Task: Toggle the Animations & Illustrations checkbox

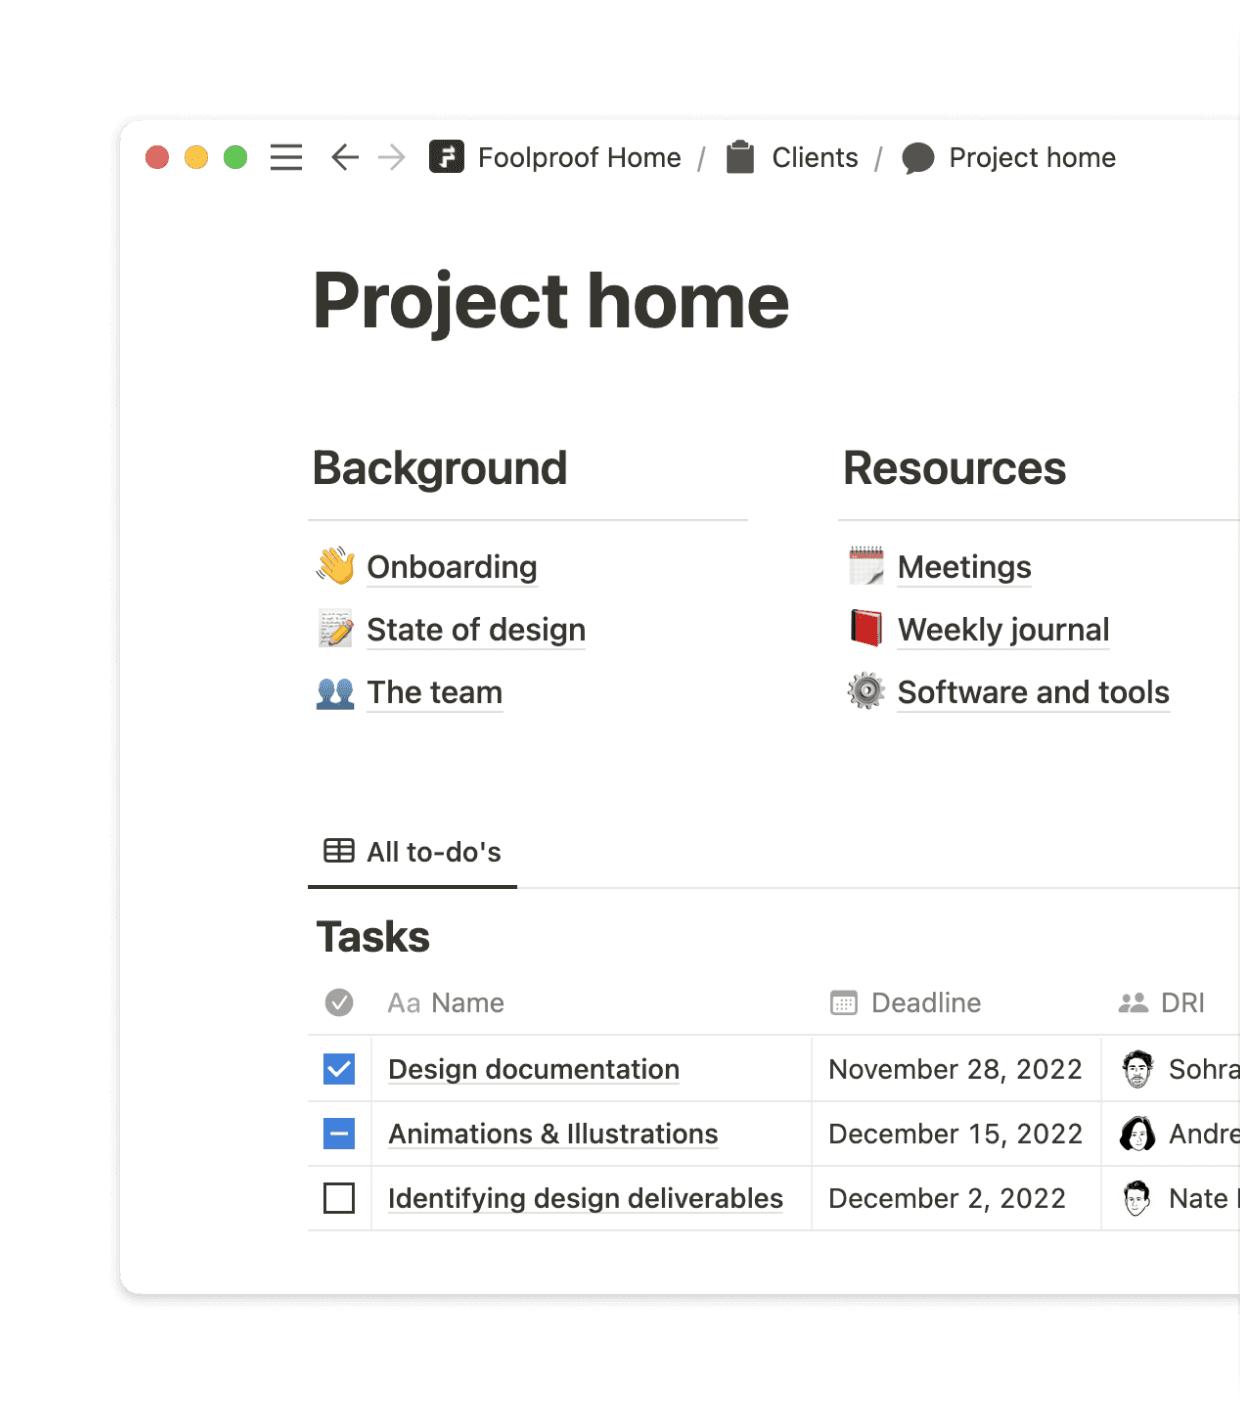Action: [339, 1133]
